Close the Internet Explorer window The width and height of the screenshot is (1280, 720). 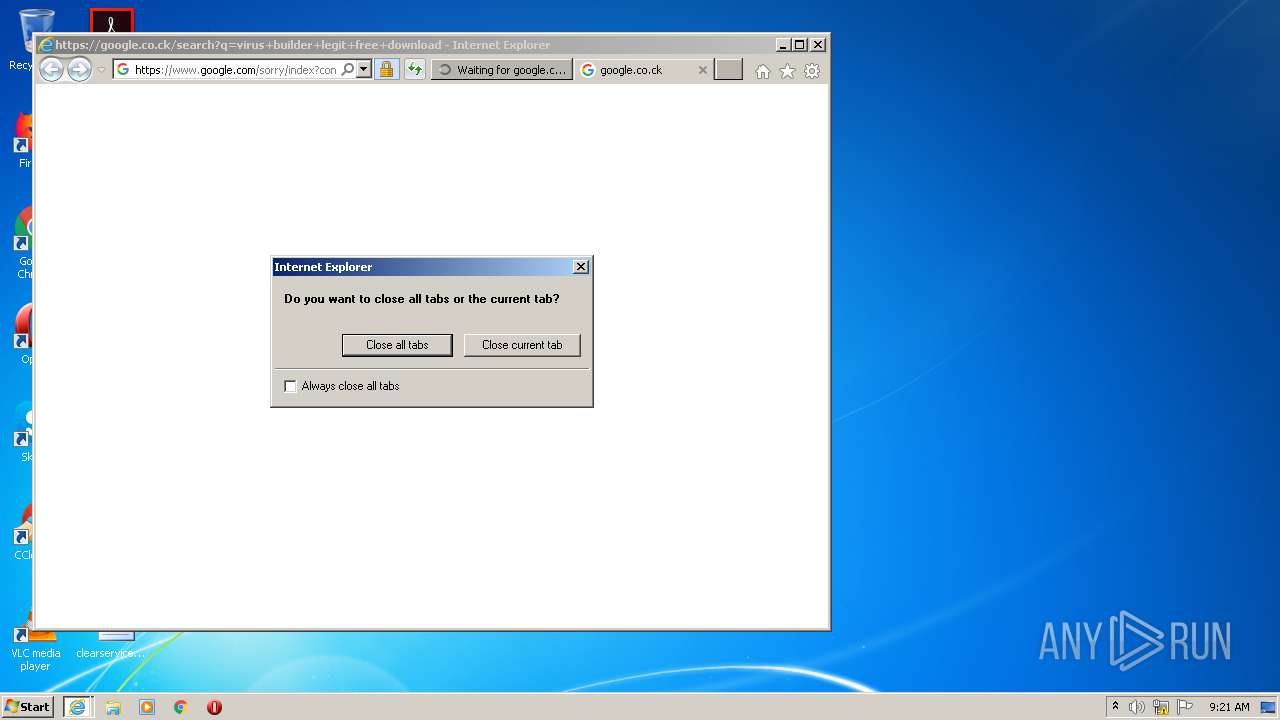coord(817,45)
